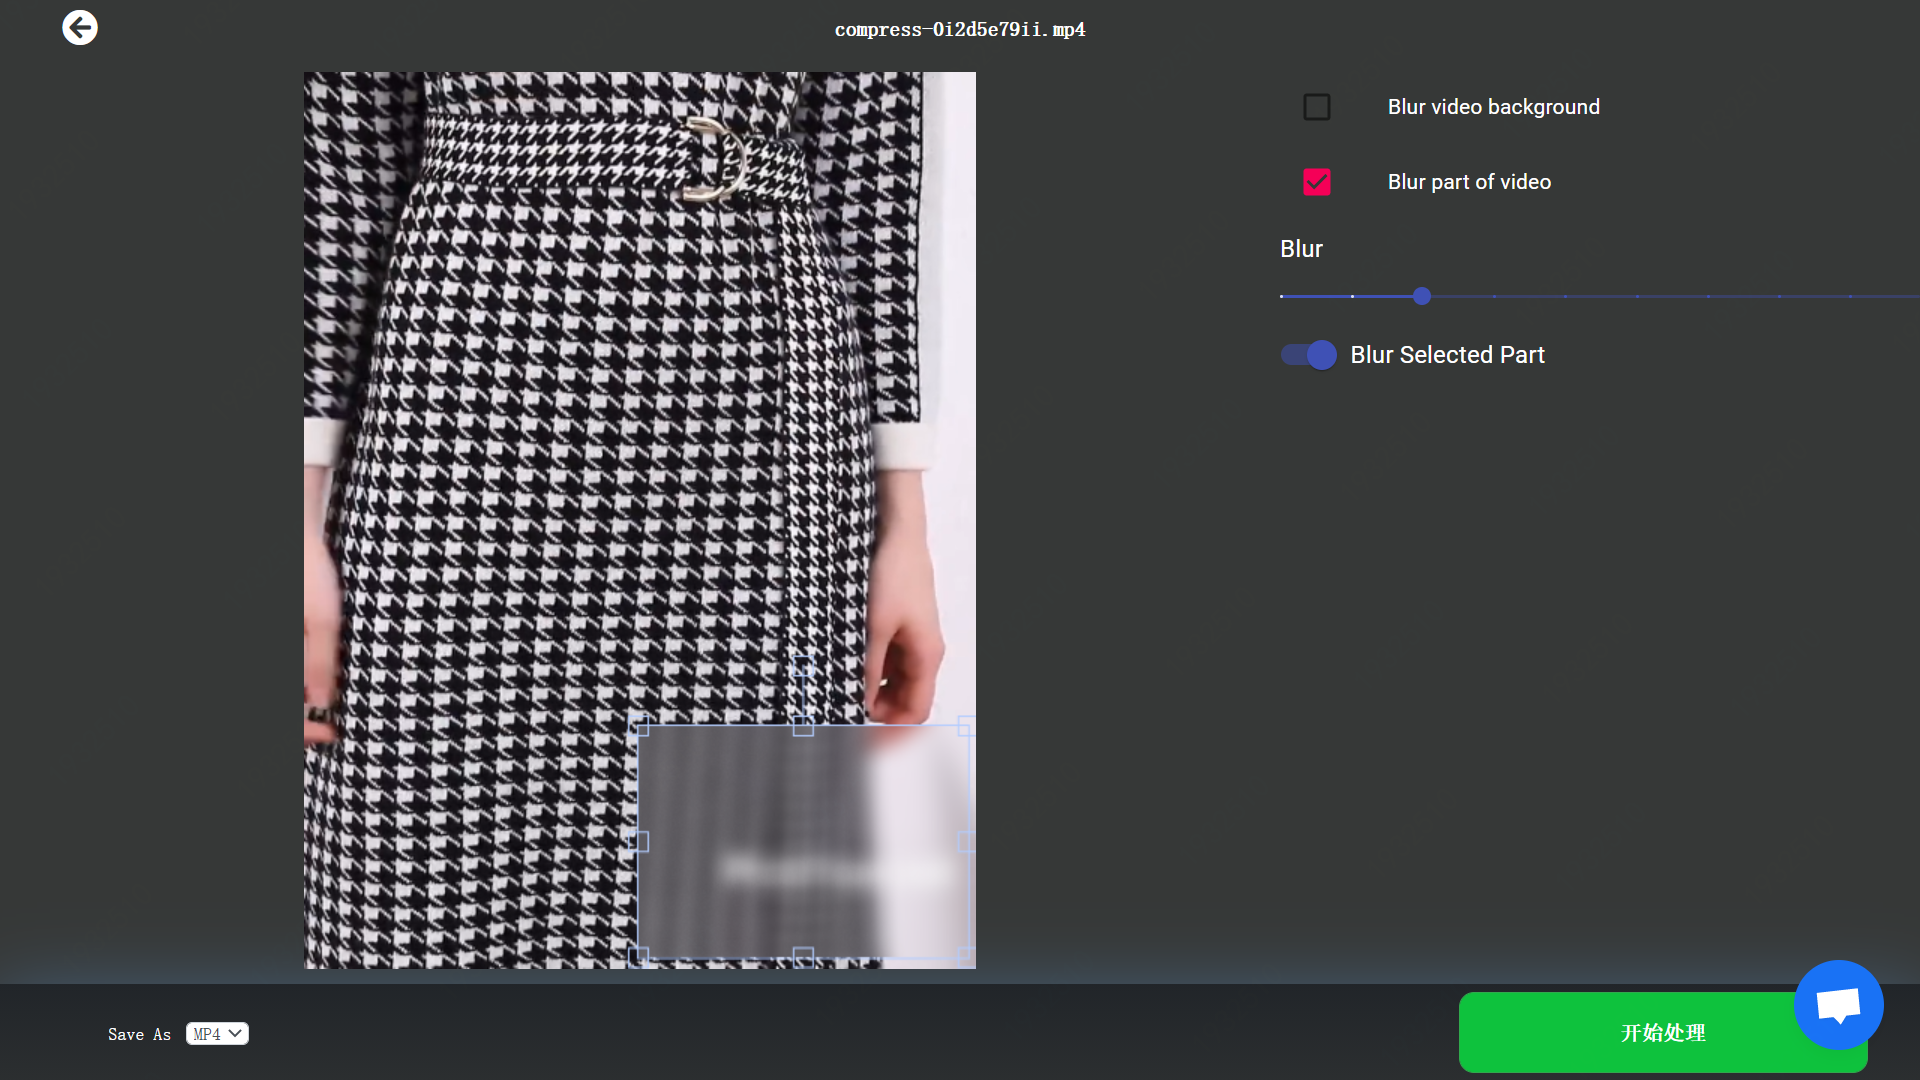Click the top-right handle of blur region
Screen dimensions: 1920x1080
coord(966,727)
